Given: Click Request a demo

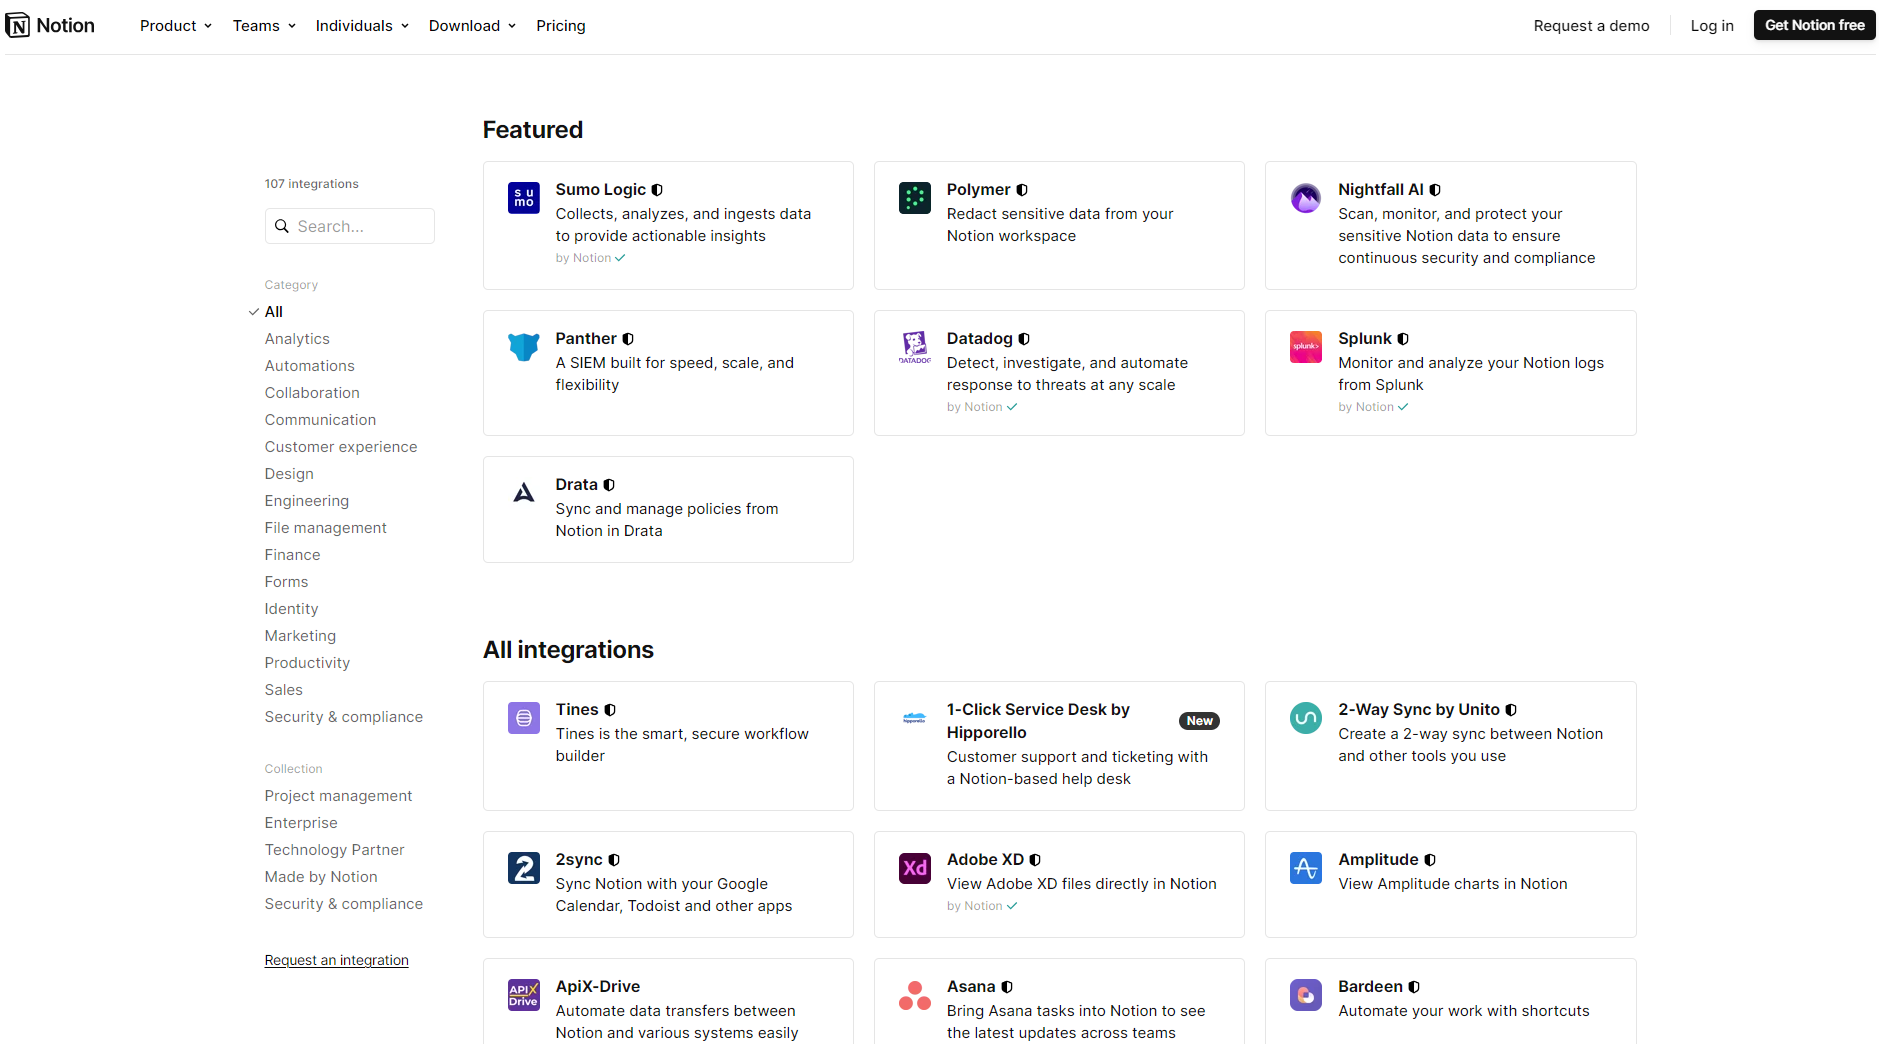Looking at the screenshot, I should point(1591,26).
